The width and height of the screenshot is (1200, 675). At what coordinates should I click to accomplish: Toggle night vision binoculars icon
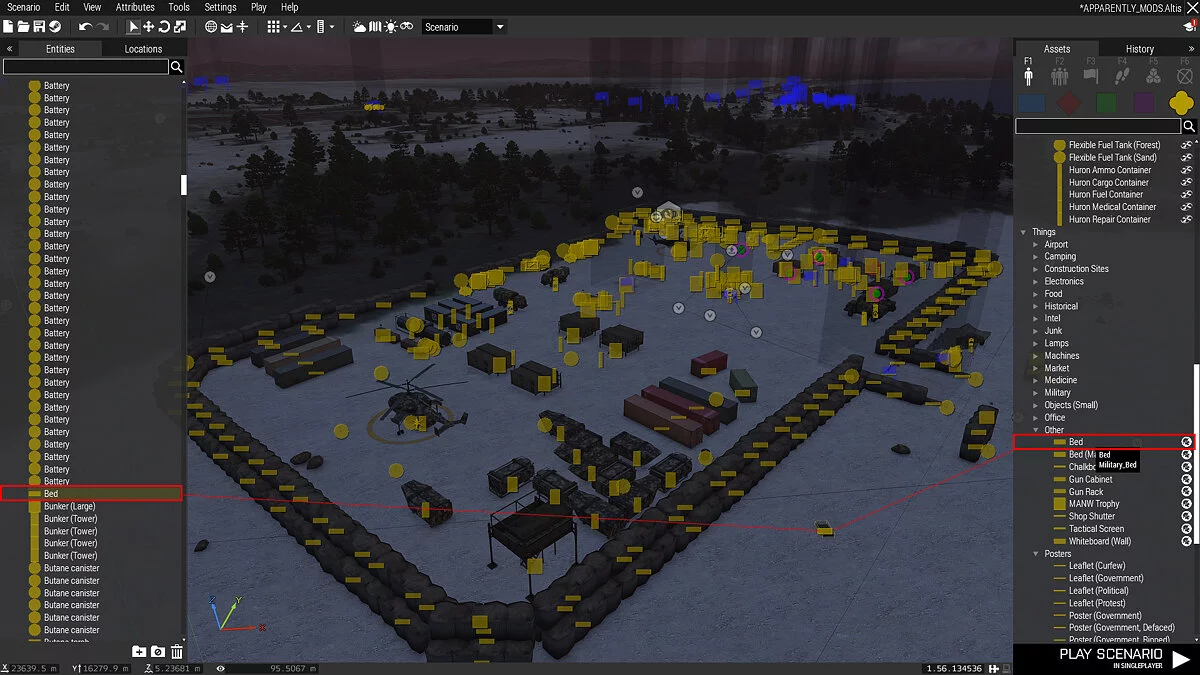pyautogui.click(x=407, y=27)
